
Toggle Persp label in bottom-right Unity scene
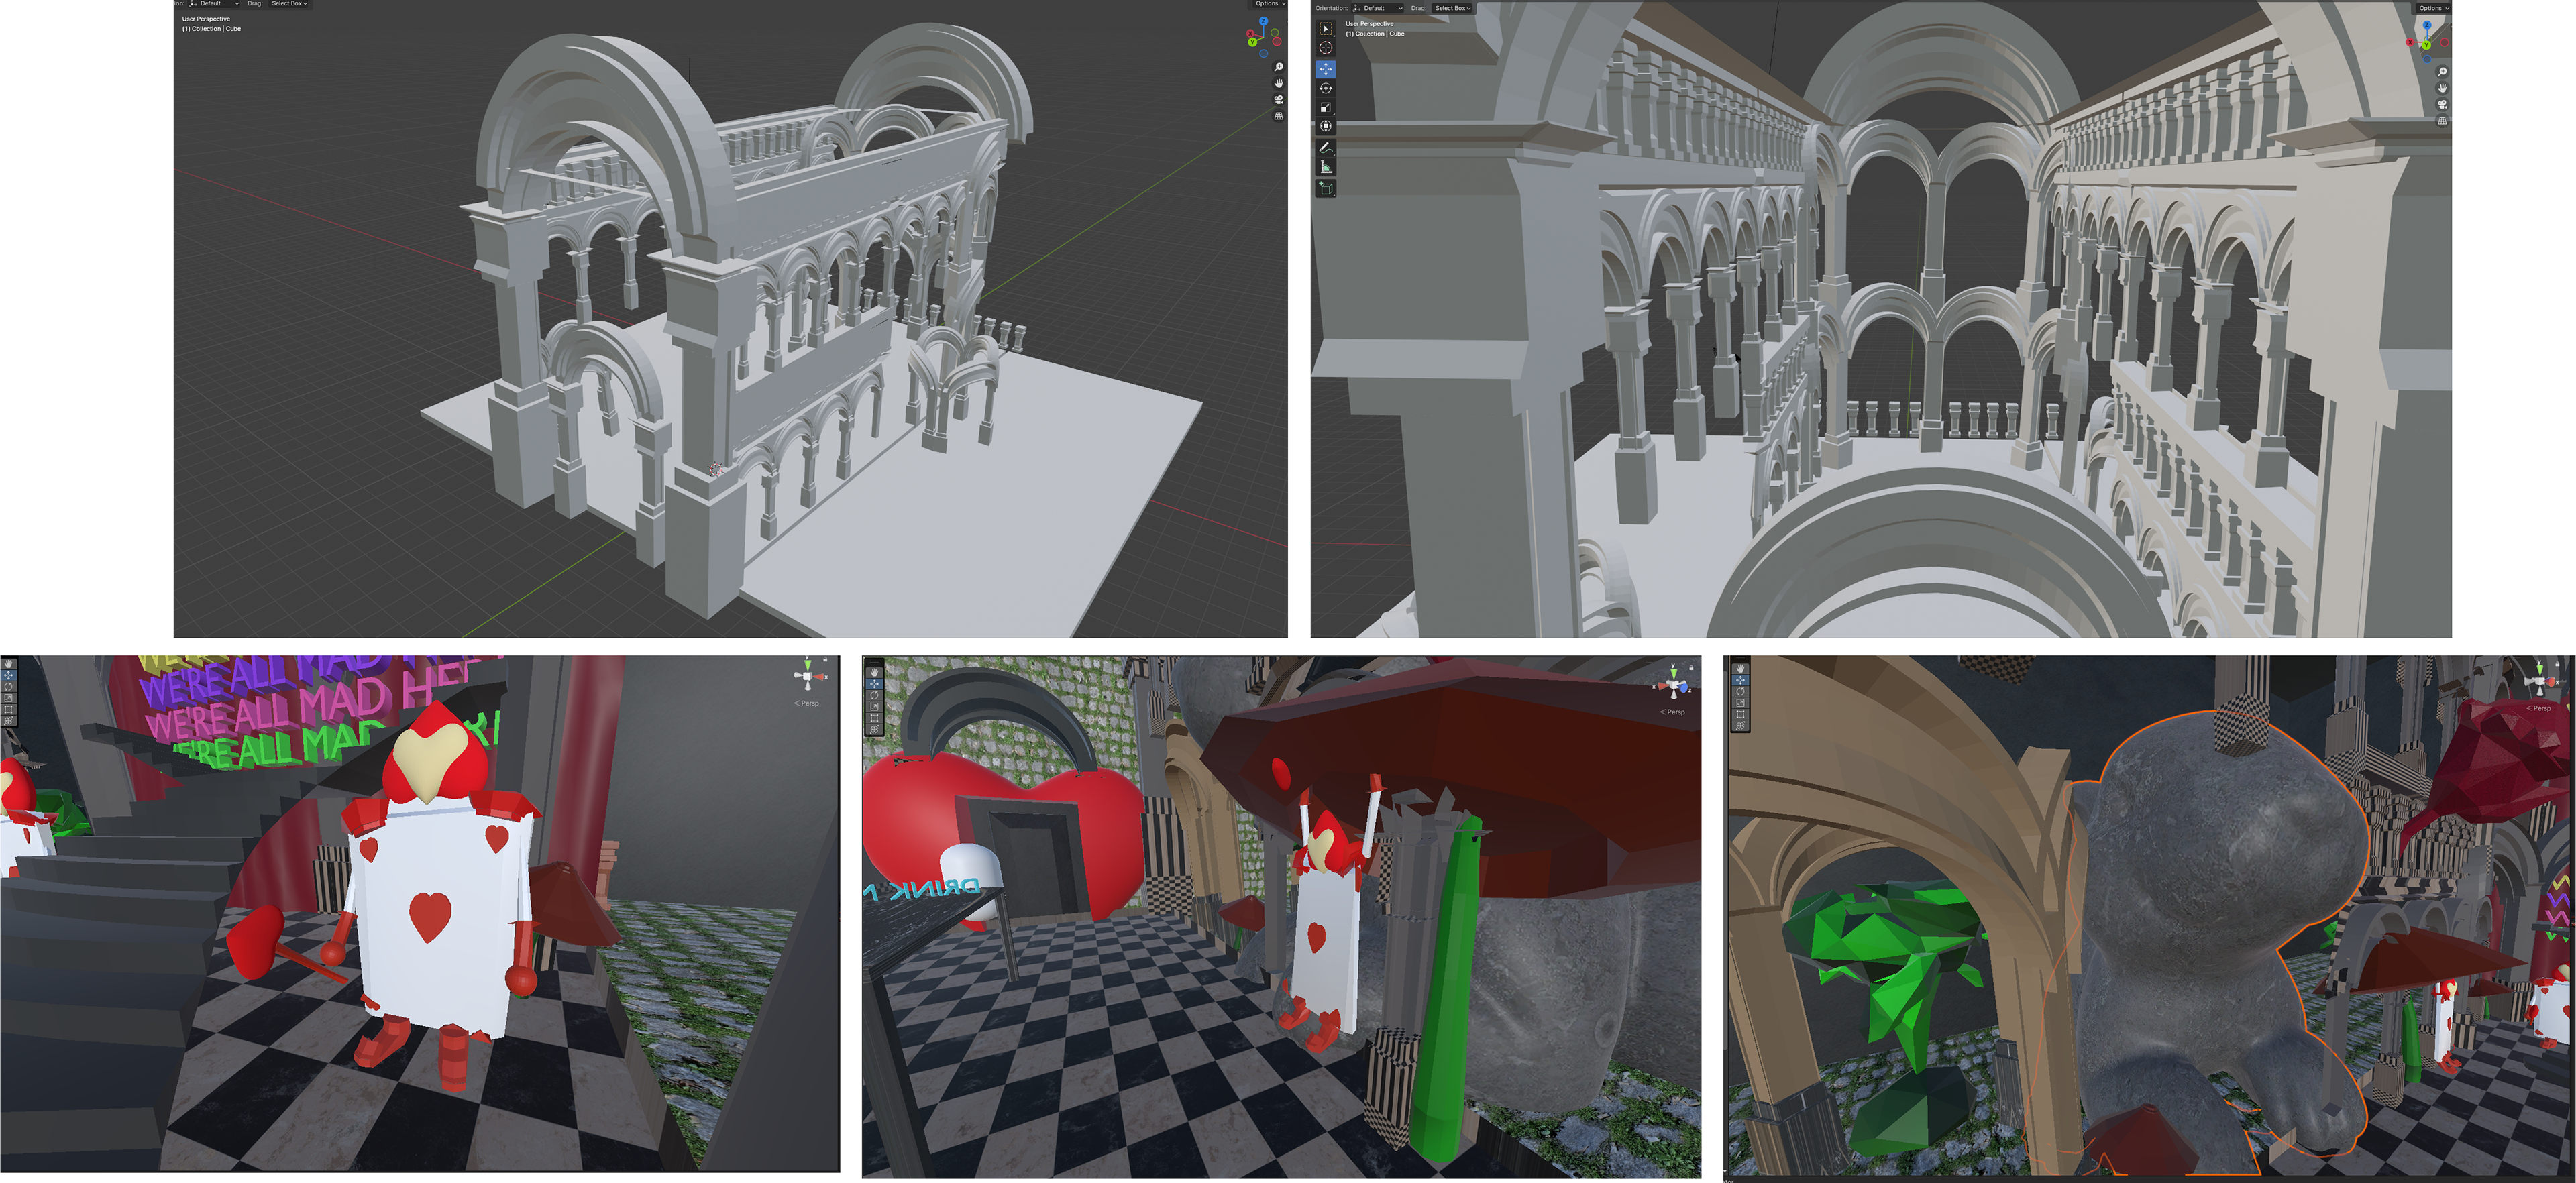[x=2540, y=708]
